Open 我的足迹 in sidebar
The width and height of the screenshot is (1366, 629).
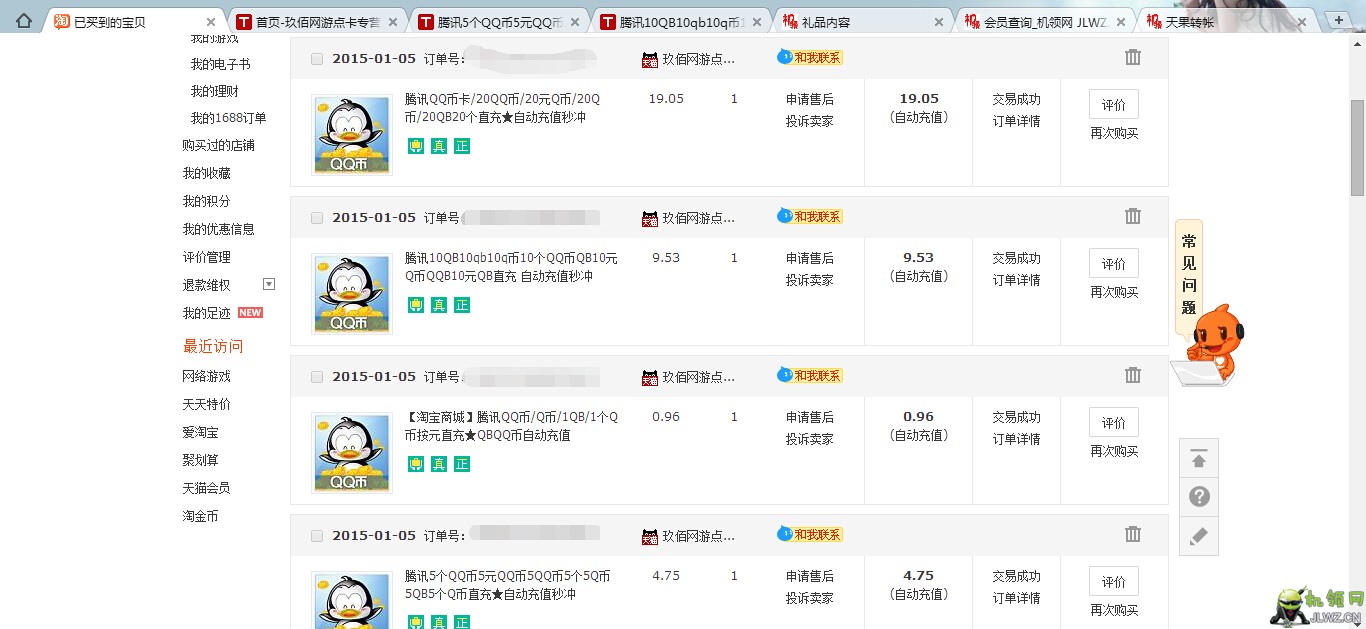[206, 313]
